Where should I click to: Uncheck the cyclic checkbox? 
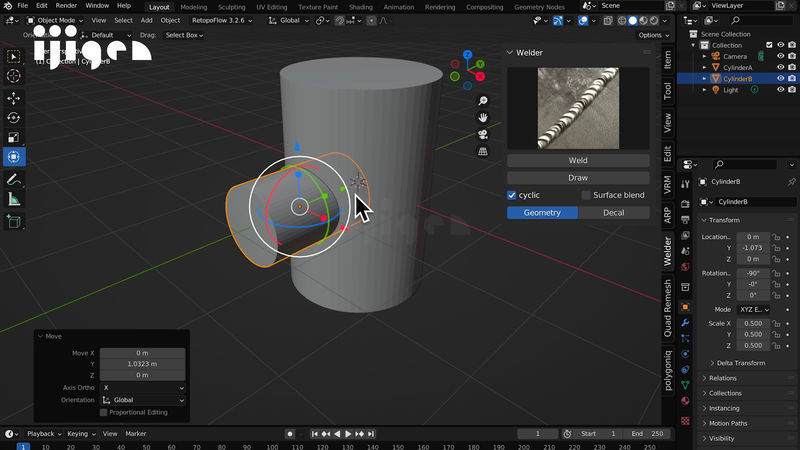click(x=512, y=195)
